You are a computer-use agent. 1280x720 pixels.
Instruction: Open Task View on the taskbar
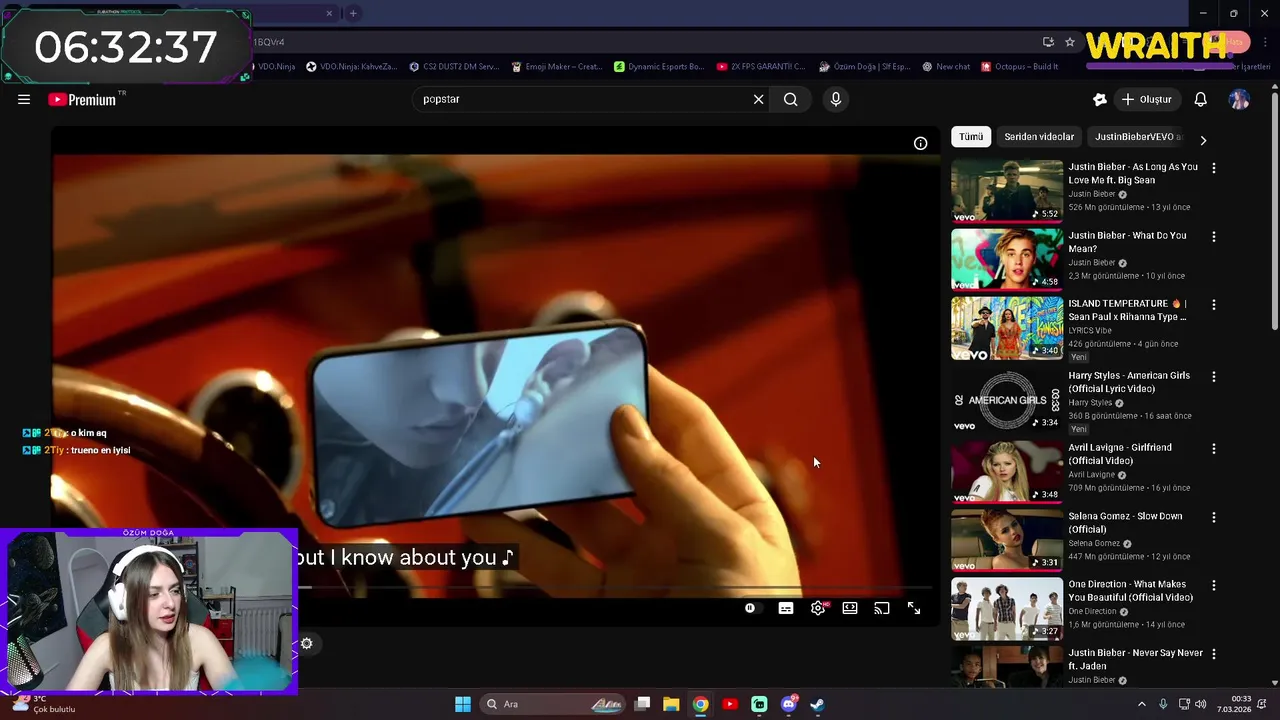pos(643,704)
